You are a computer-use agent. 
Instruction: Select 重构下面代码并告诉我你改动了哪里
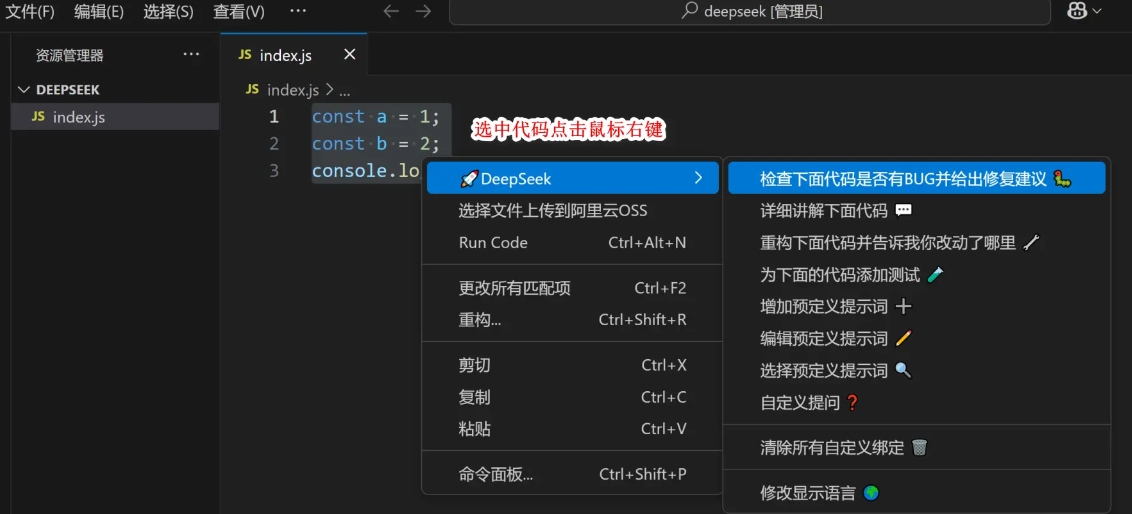[917, 243]
